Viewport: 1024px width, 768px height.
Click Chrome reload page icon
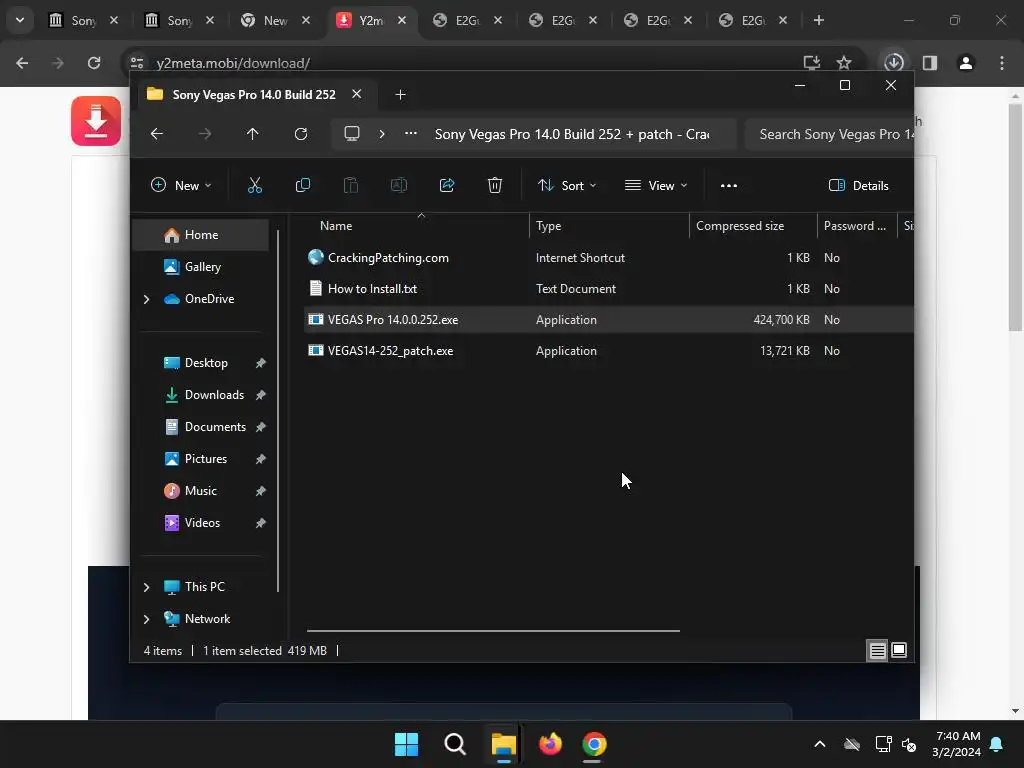(94, 63)
